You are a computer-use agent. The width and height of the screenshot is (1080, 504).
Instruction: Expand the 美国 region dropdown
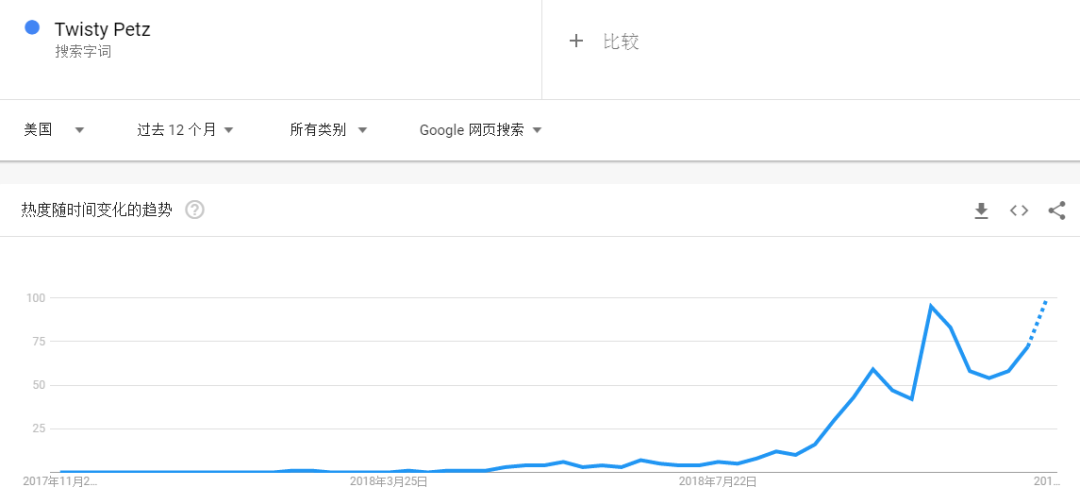(54, 130)
